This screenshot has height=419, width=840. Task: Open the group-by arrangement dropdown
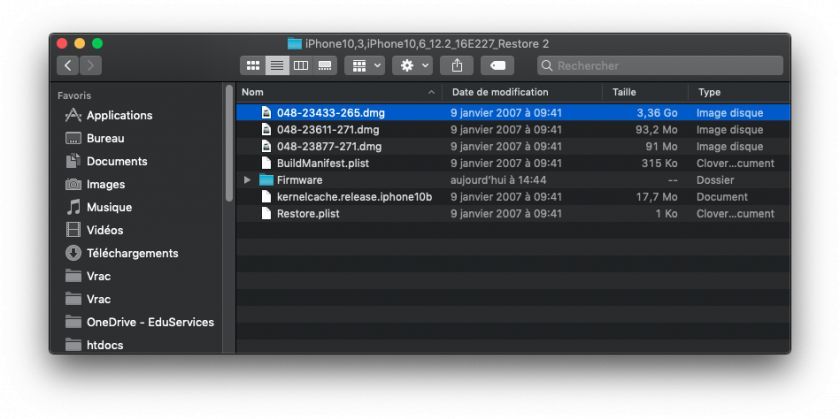click(x=364, y=65)
